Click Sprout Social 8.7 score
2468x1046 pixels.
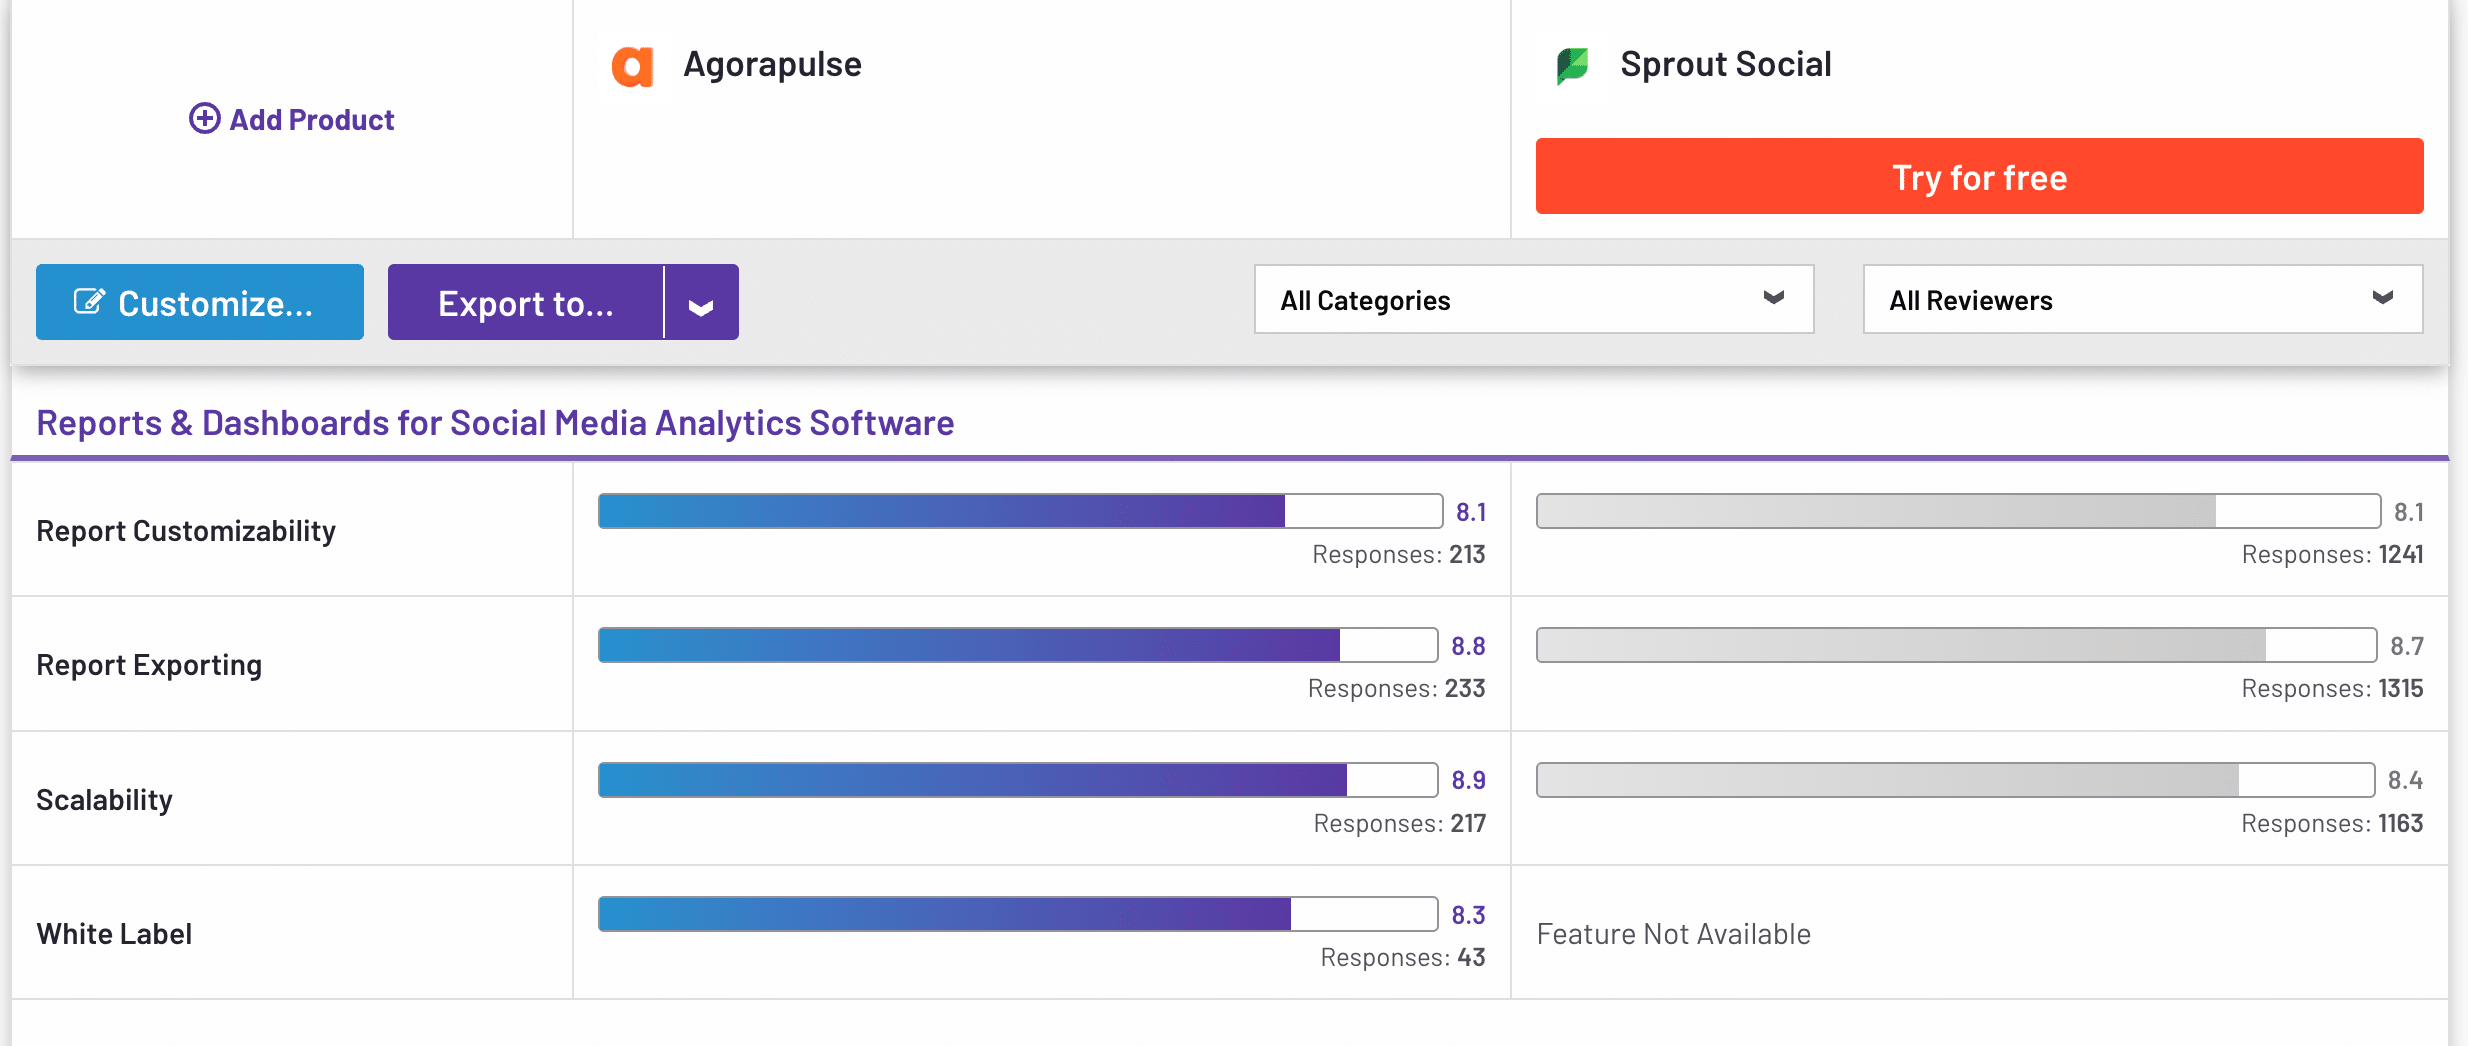coord(2406,646)
